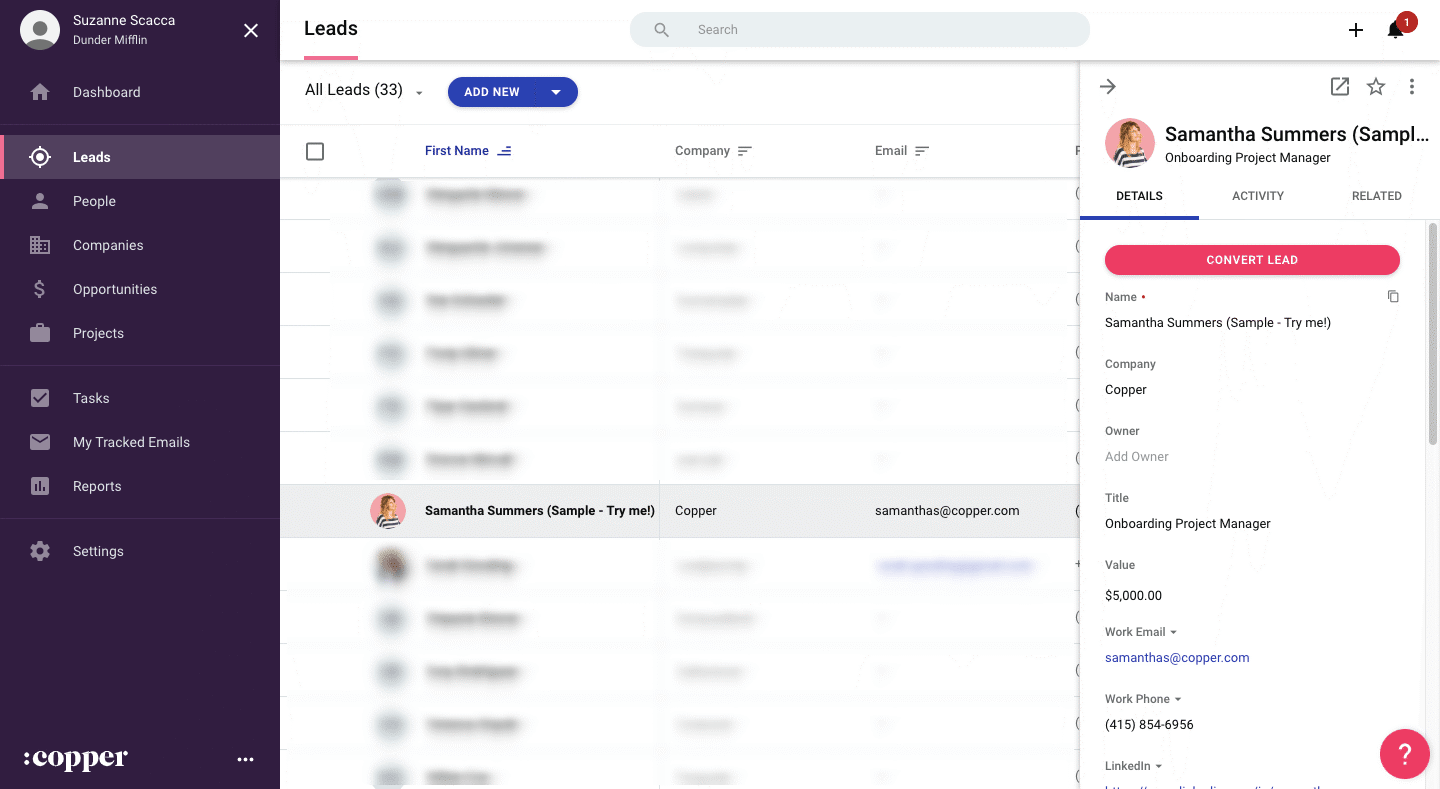Click Onboarding Project Manager title value
The width and height of the screenshot is (1440, 789).
[x=1188, y=524]
